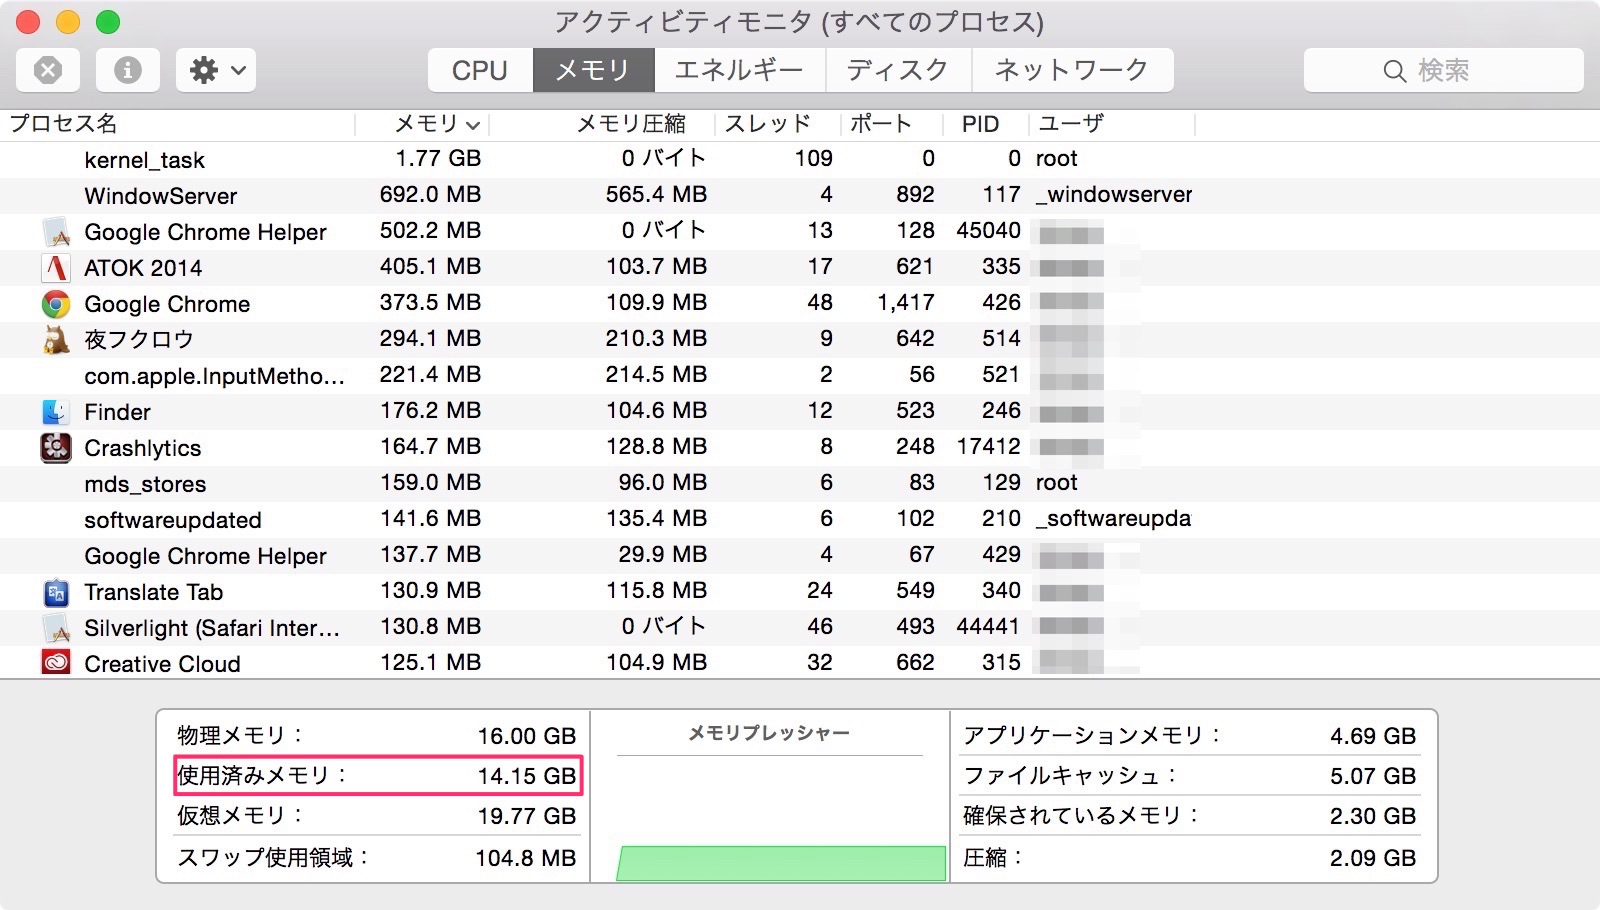1600x910 pixels.
Task: Click the 検索 search field
Action: pos(1443,70)
